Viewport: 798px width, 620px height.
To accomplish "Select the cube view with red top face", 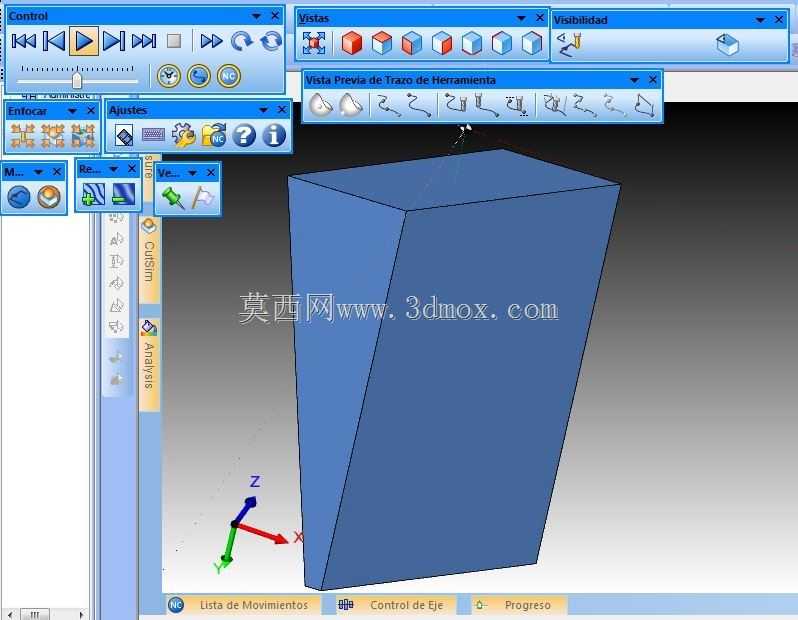I will (x=382, y=43).
